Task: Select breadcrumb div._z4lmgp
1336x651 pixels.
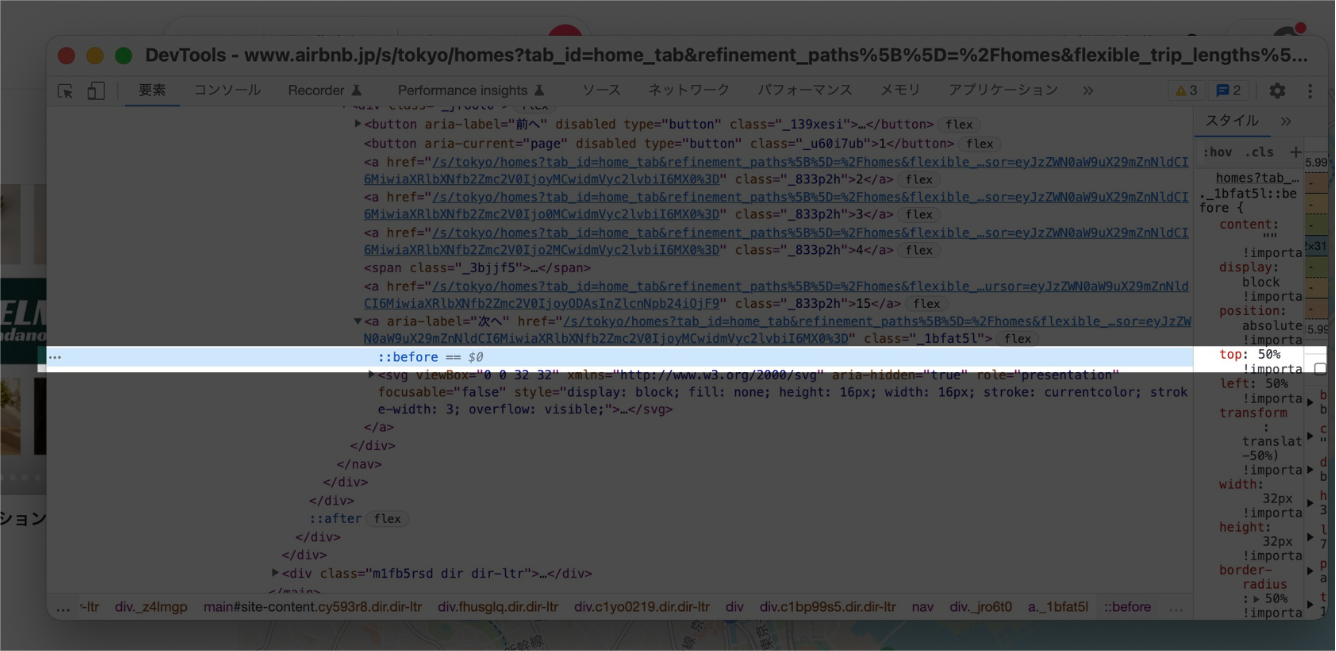Action: click(151, 606)
